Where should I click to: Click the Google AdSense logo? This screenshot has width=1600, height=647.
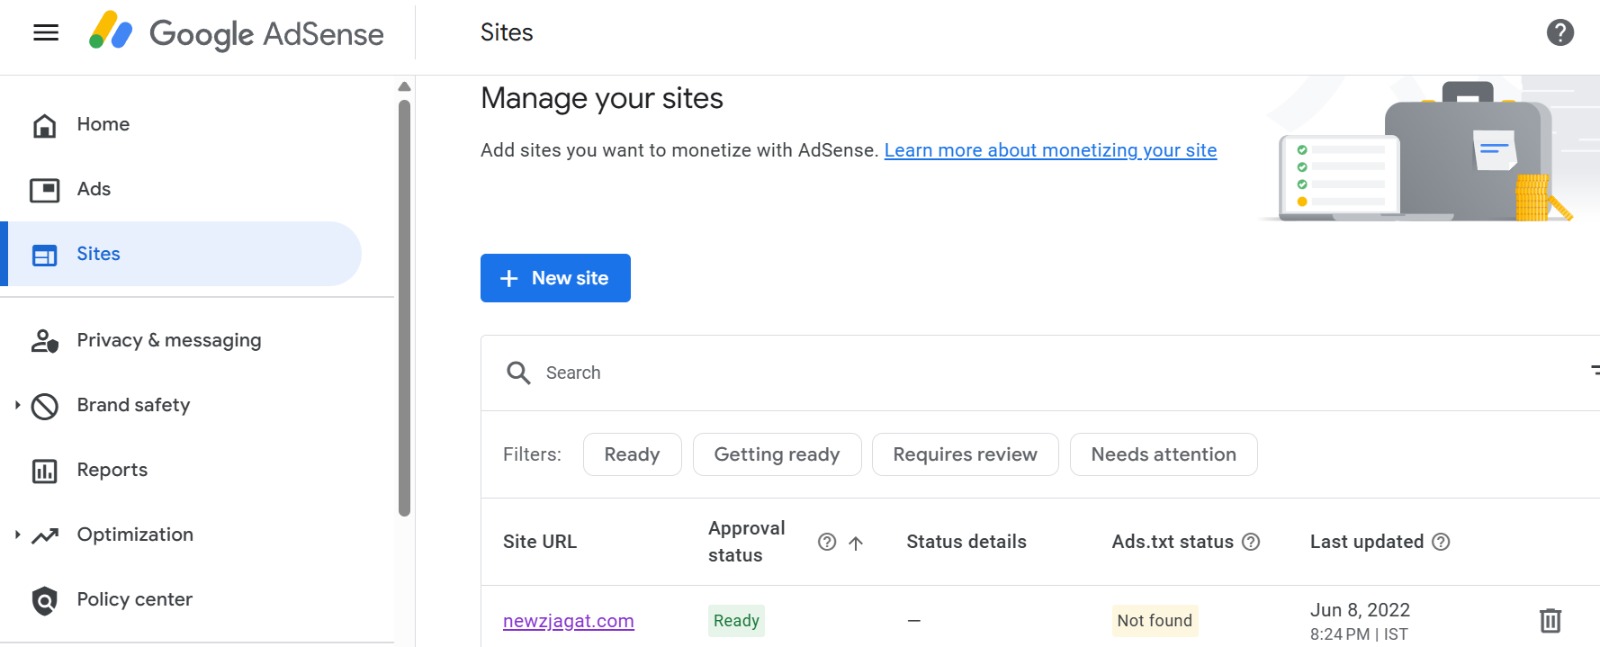pos(236,33)
